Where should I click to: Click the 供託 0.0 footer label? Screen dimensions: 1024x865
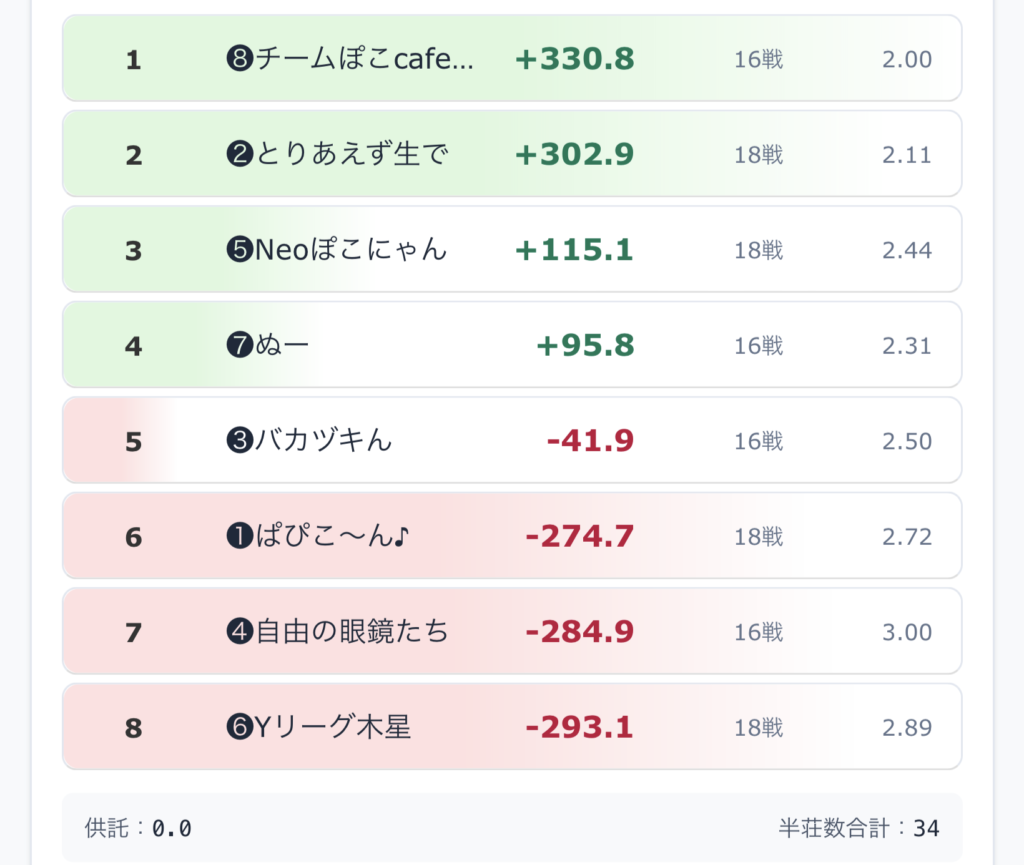point(138,828)
